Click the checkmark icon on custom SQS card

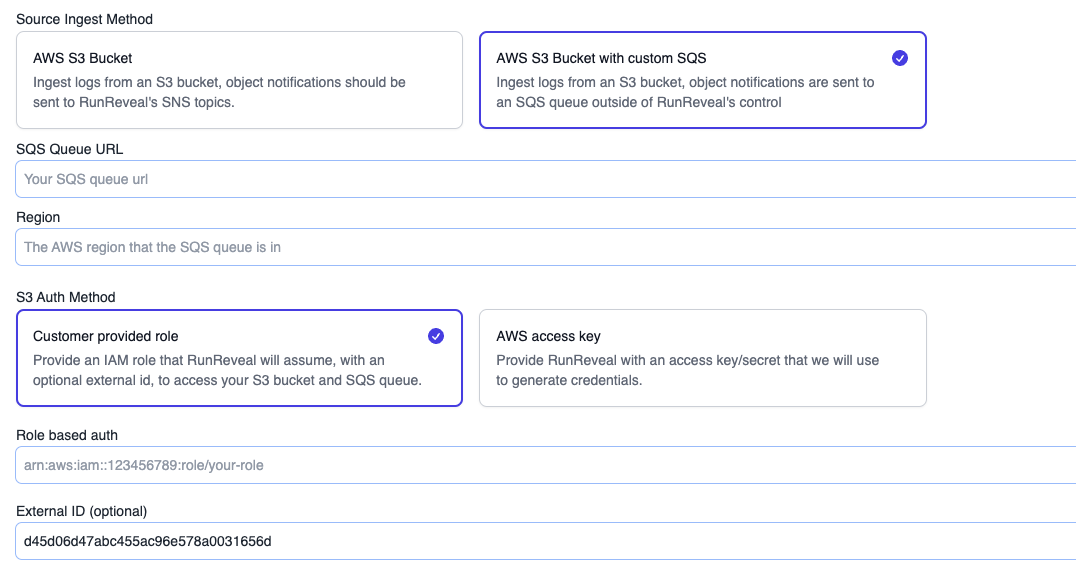coord(900,58)
